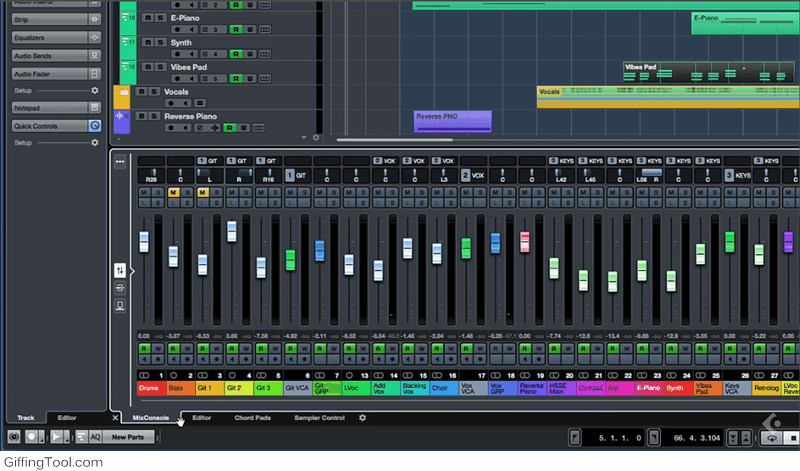Screen dimensions: 800x471
Task: Toggle monitor on the E-Piano track
Action: tap(191, 30)
